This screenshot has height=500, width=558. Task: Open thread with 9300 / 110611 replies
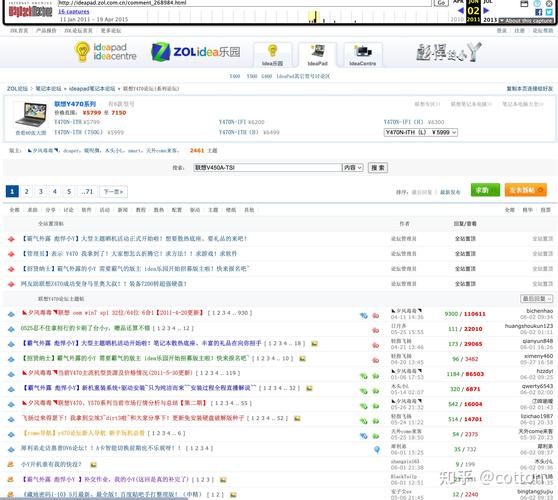pyautogui.click(x=114, y=313)
